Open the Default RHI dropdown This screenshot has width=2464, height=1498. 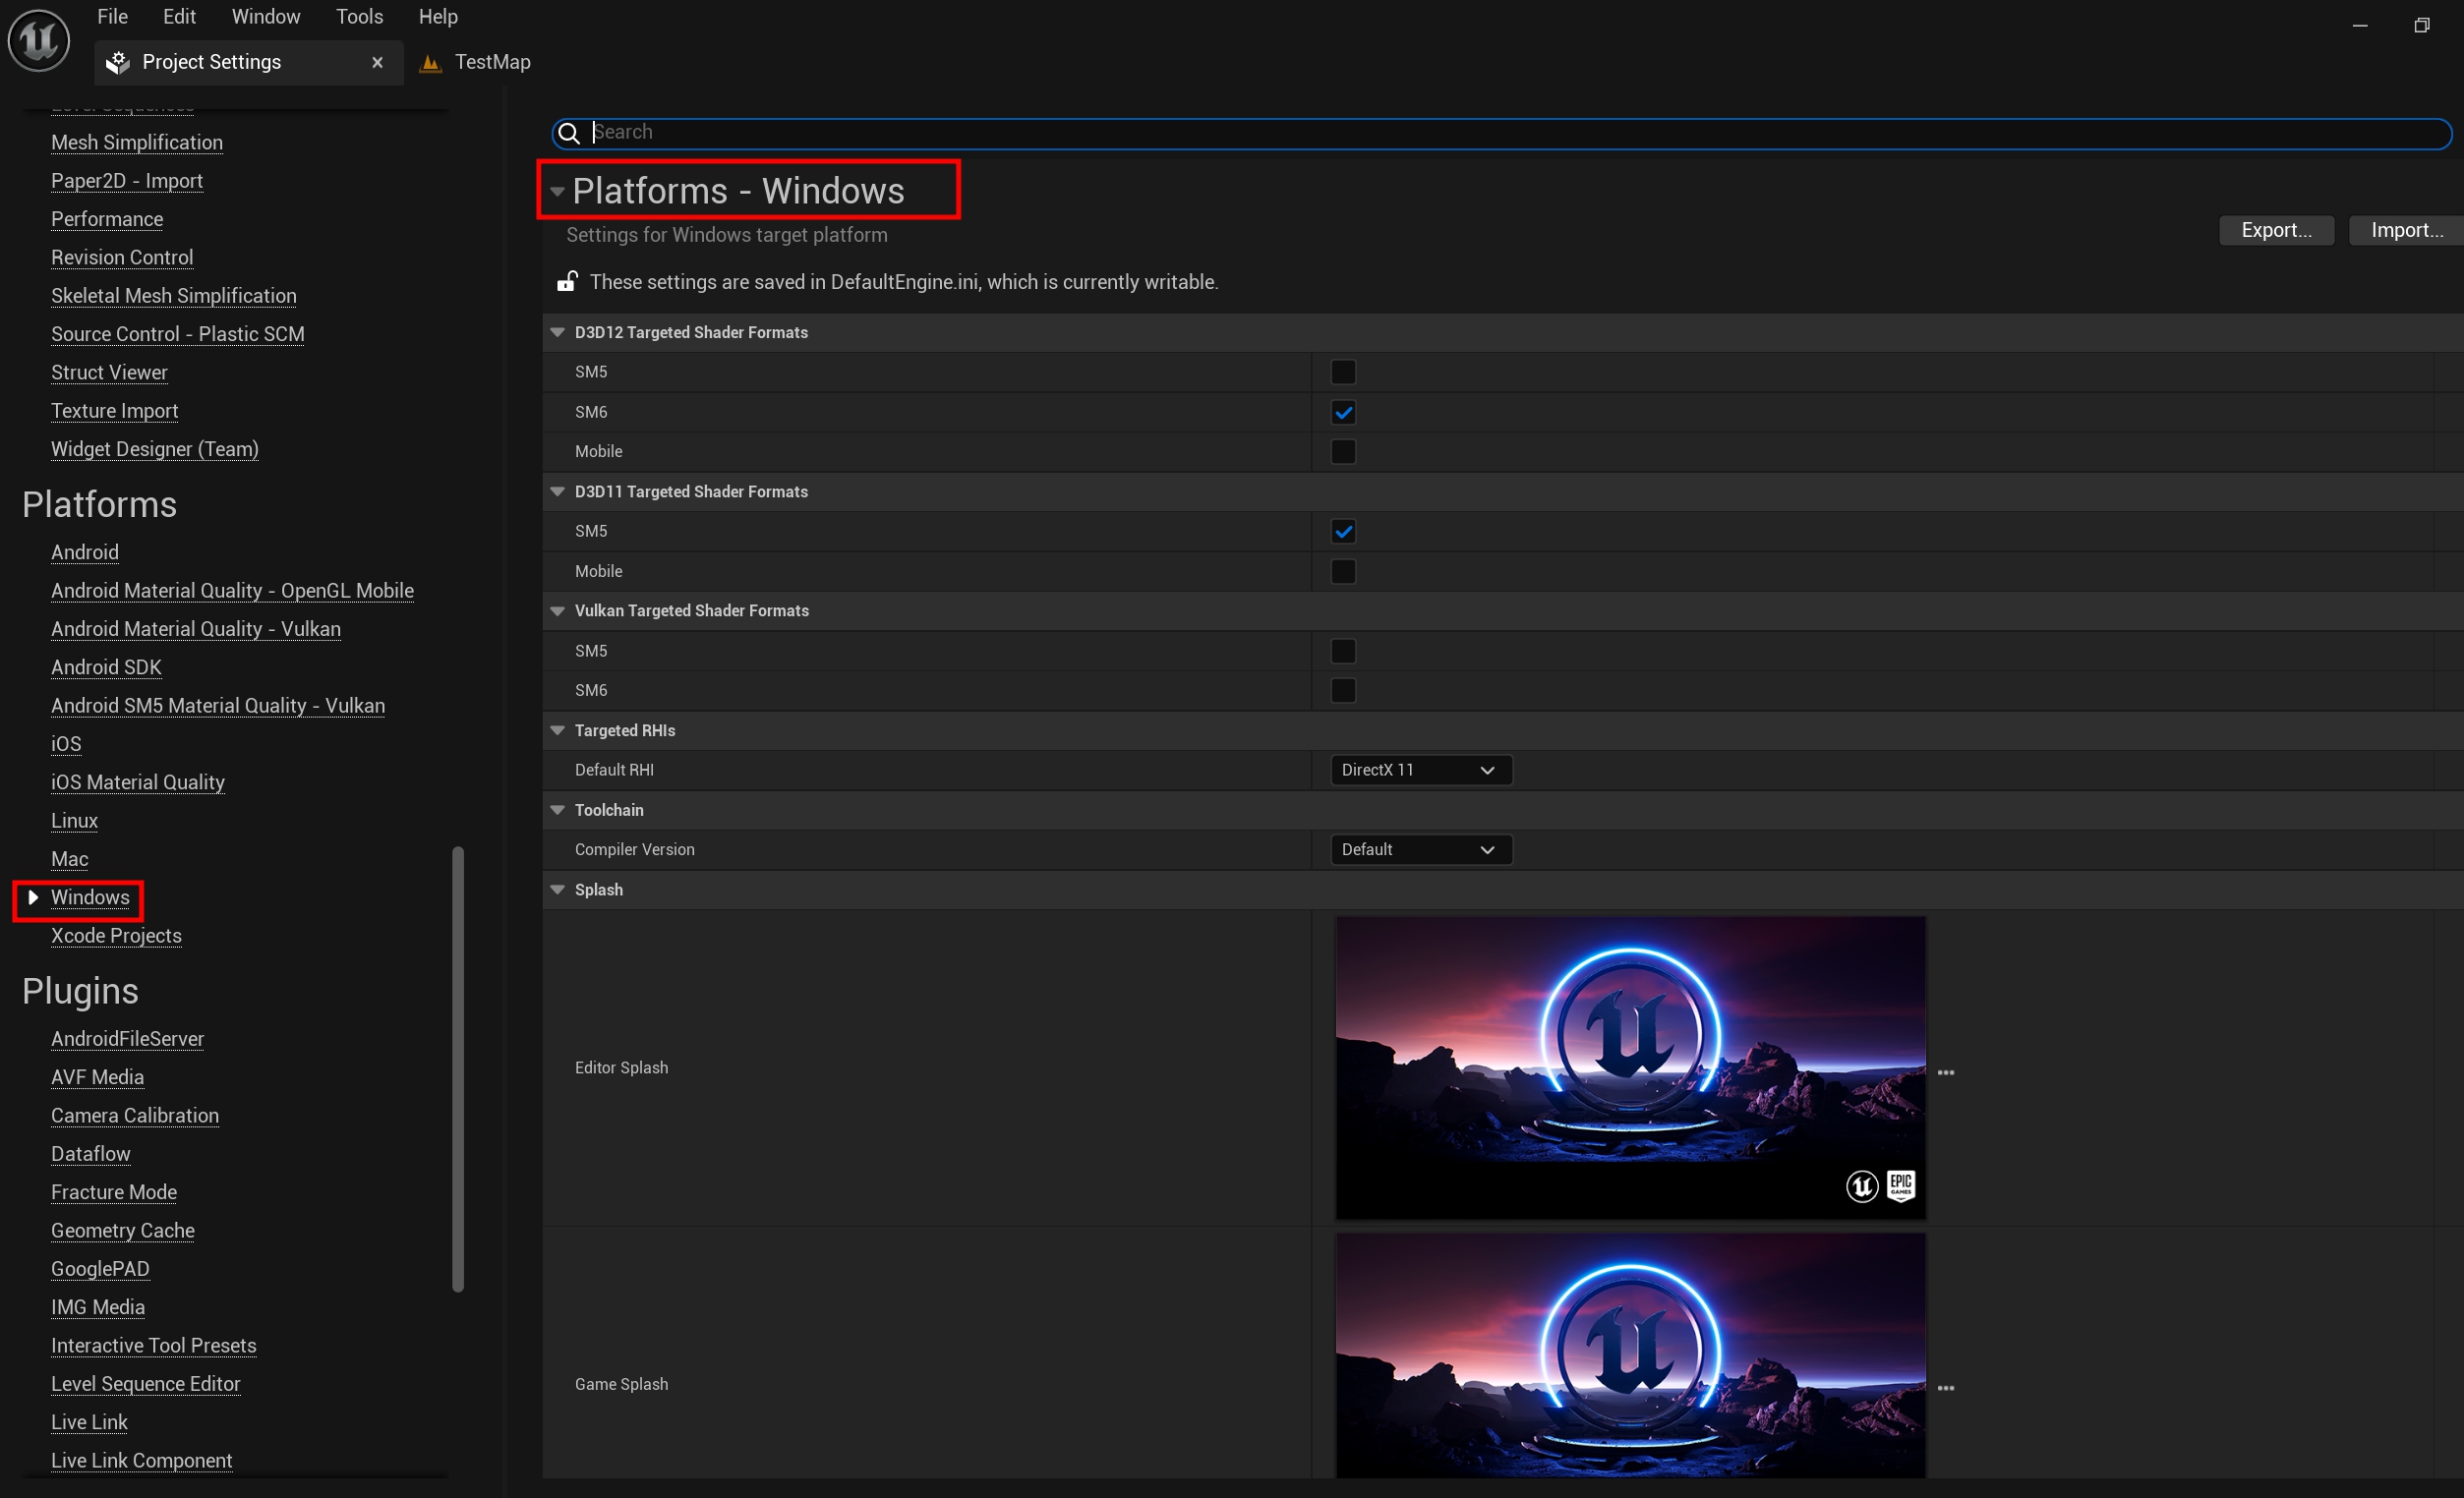click(x=1420, y=770)
